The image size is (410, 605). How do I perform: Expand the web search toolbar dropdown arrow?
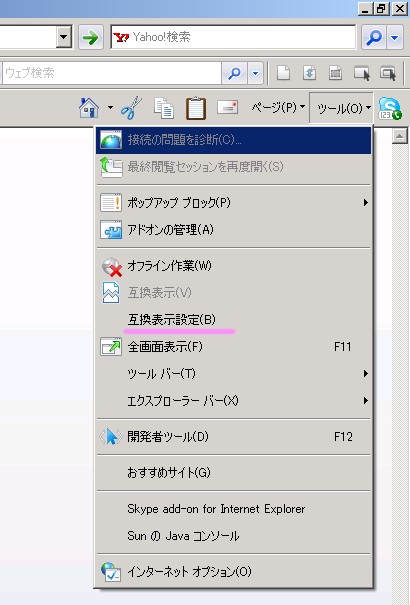255,73
